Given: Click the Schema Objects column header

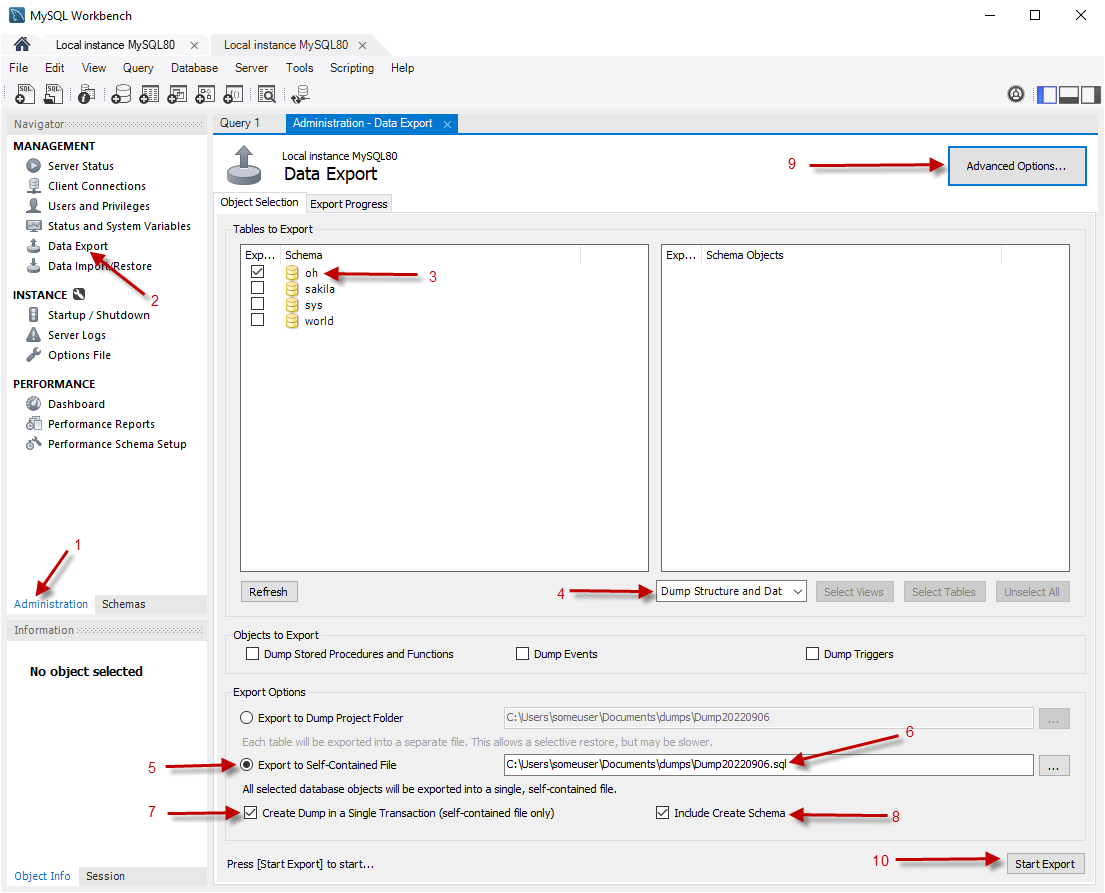Looking at the screenshot, I should [x=851, y=255].
